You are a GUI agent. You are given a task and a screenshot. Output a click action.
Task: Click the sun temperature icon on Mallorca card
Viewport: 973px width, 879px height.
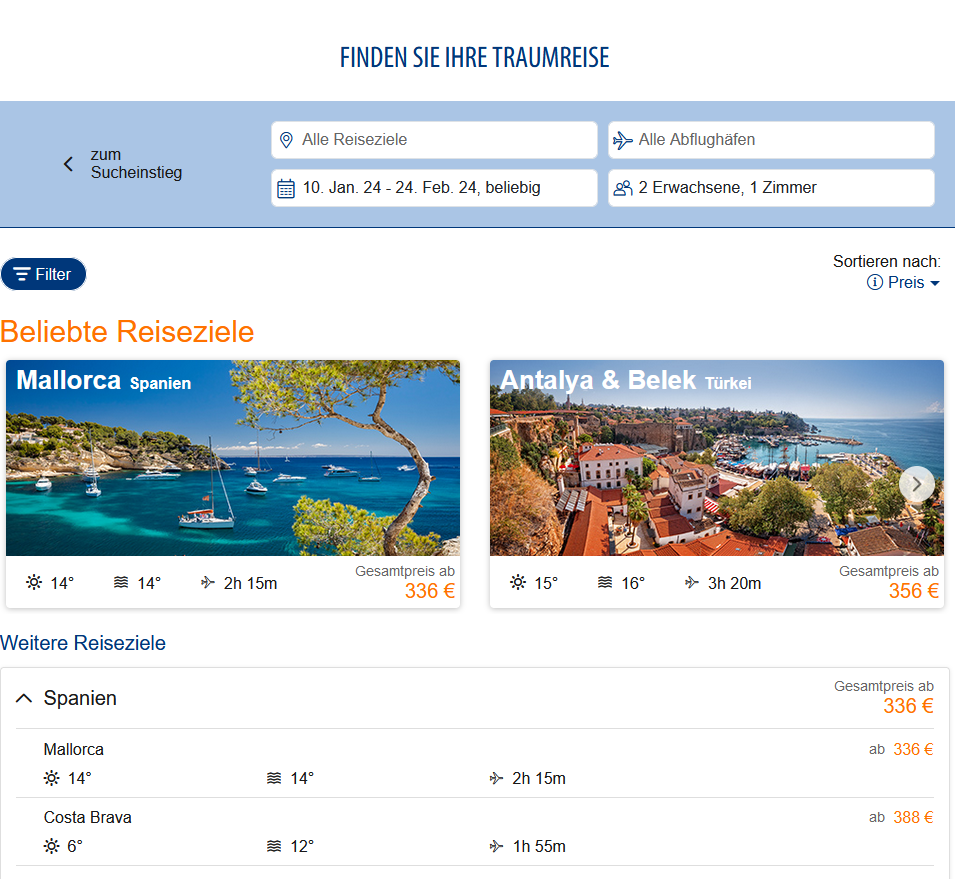coord(34,583)
